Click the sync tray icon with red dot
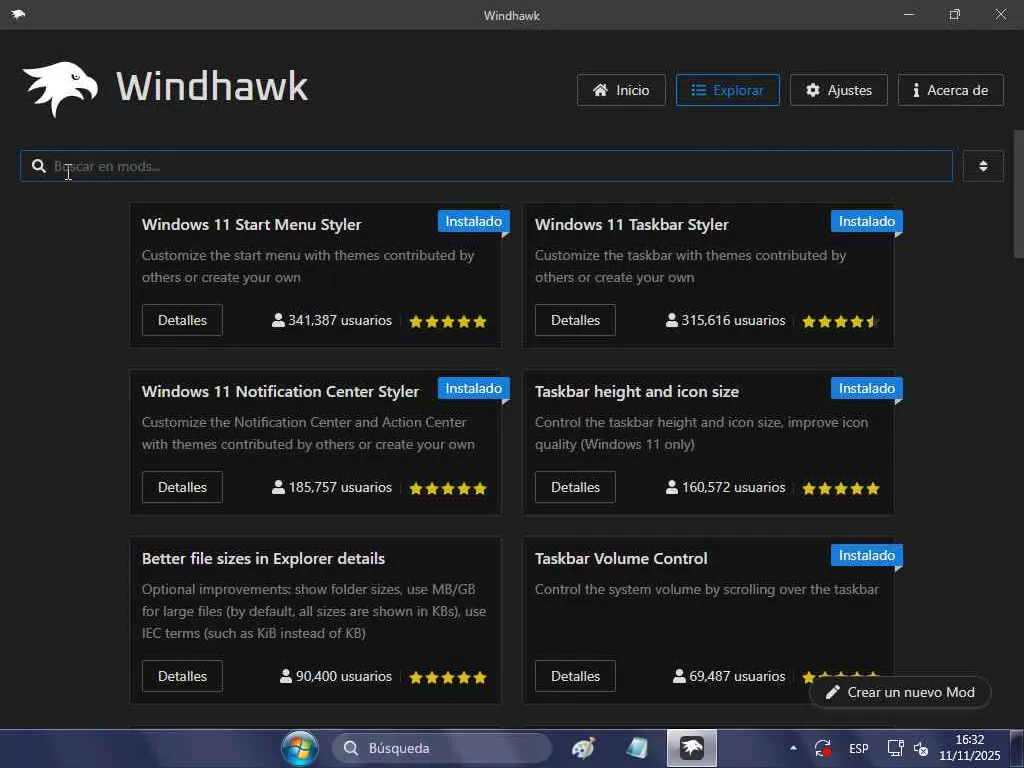Viewport: 1024px width, 768px height. point(822,748)
